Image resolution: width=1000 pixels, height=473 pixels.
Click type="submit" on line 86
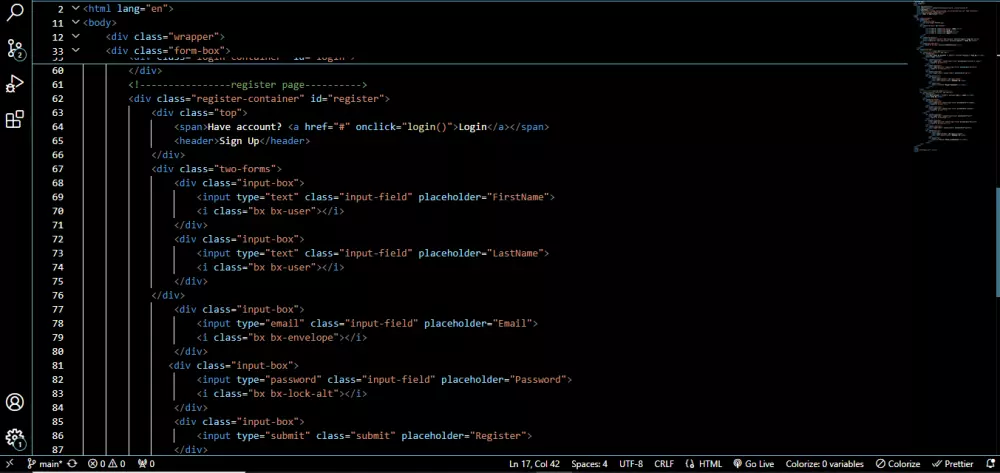click(274, 435)
